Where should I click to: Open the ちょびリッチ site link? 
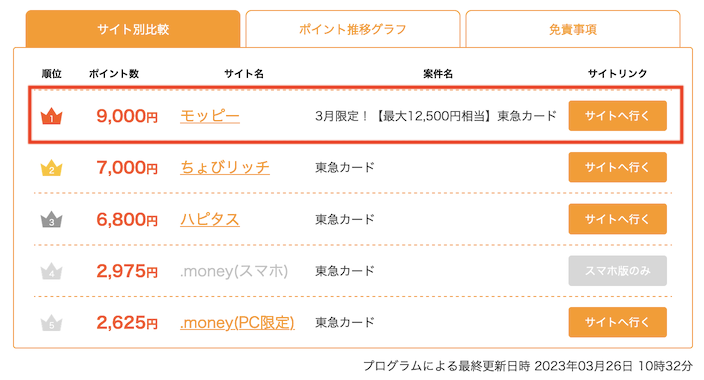[225, 168]
